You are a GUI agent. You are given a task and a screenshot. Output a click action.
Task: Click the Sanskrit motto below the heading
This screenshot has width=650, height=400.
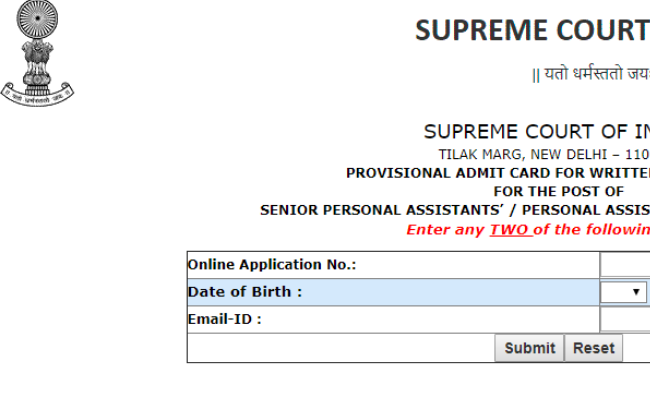pyautogui.click(x=591, y=74)
